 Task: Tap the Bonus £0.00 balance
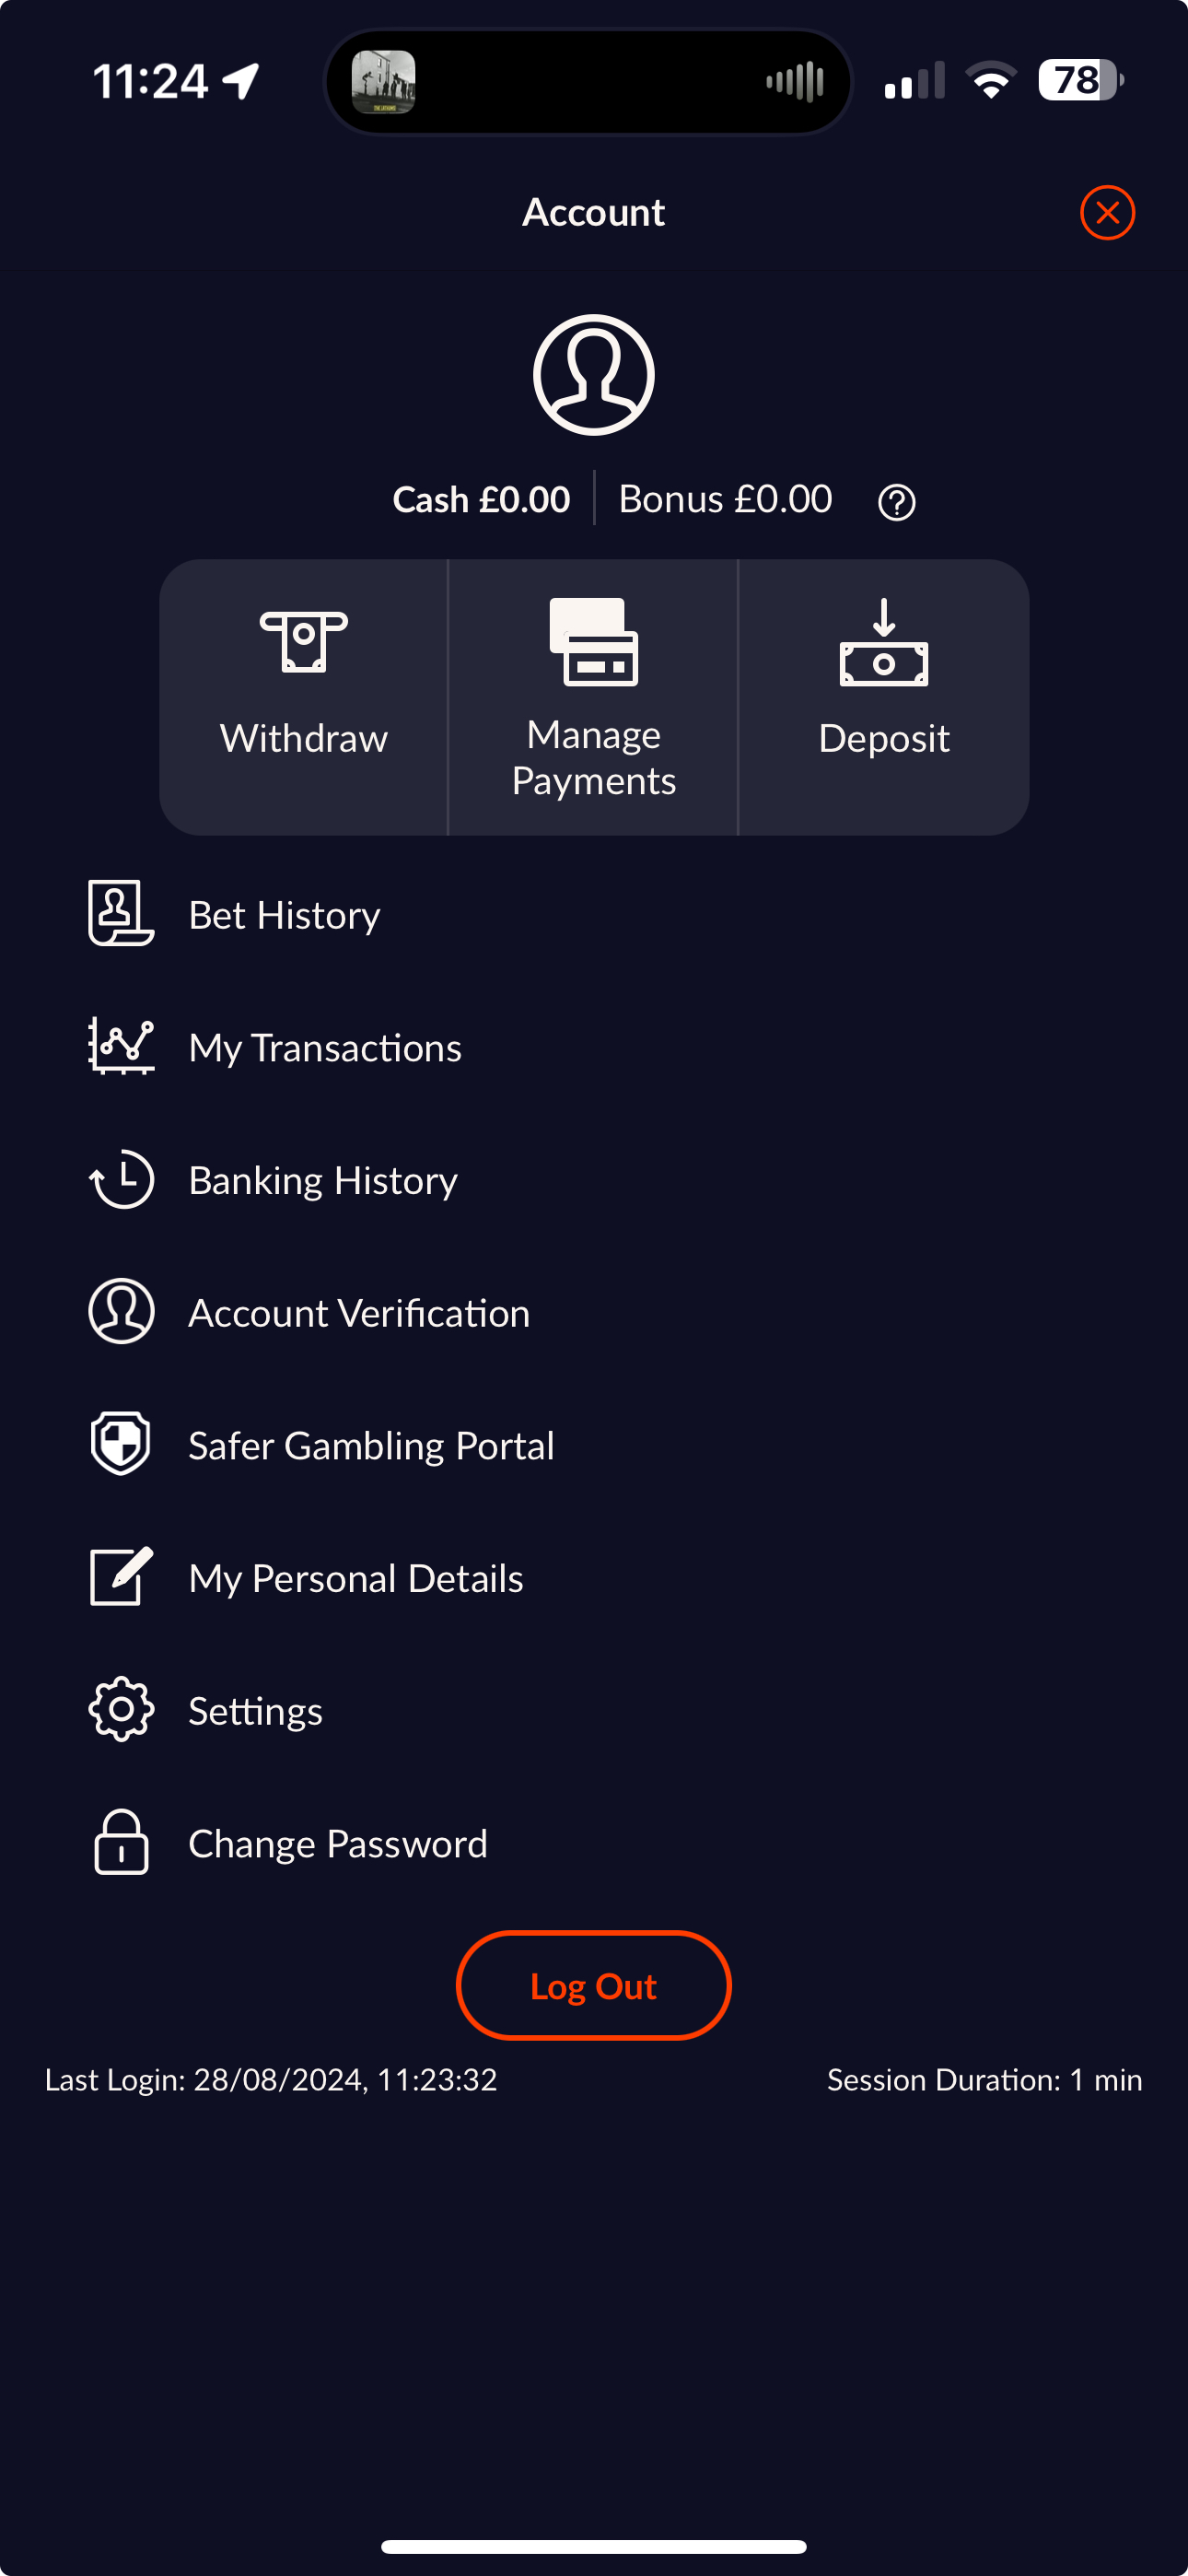[x=724, y=499]
